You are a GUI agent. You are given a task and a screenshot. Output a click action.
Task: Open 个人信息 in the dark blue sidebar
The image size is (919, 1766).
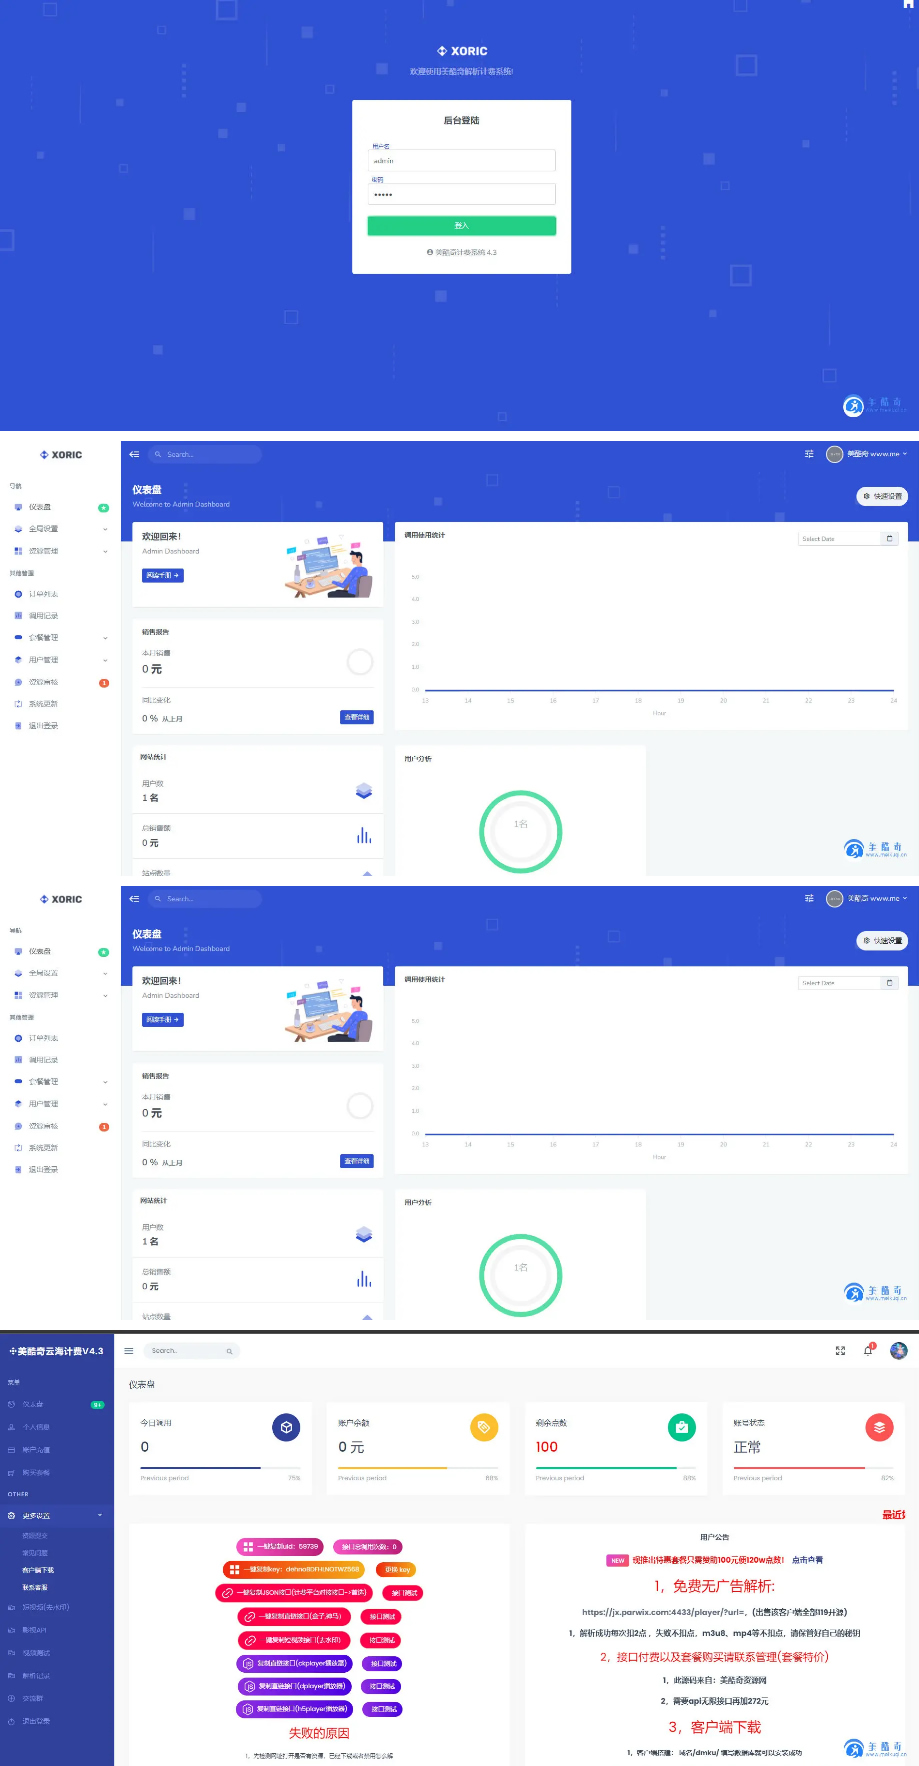(37, 1427)
